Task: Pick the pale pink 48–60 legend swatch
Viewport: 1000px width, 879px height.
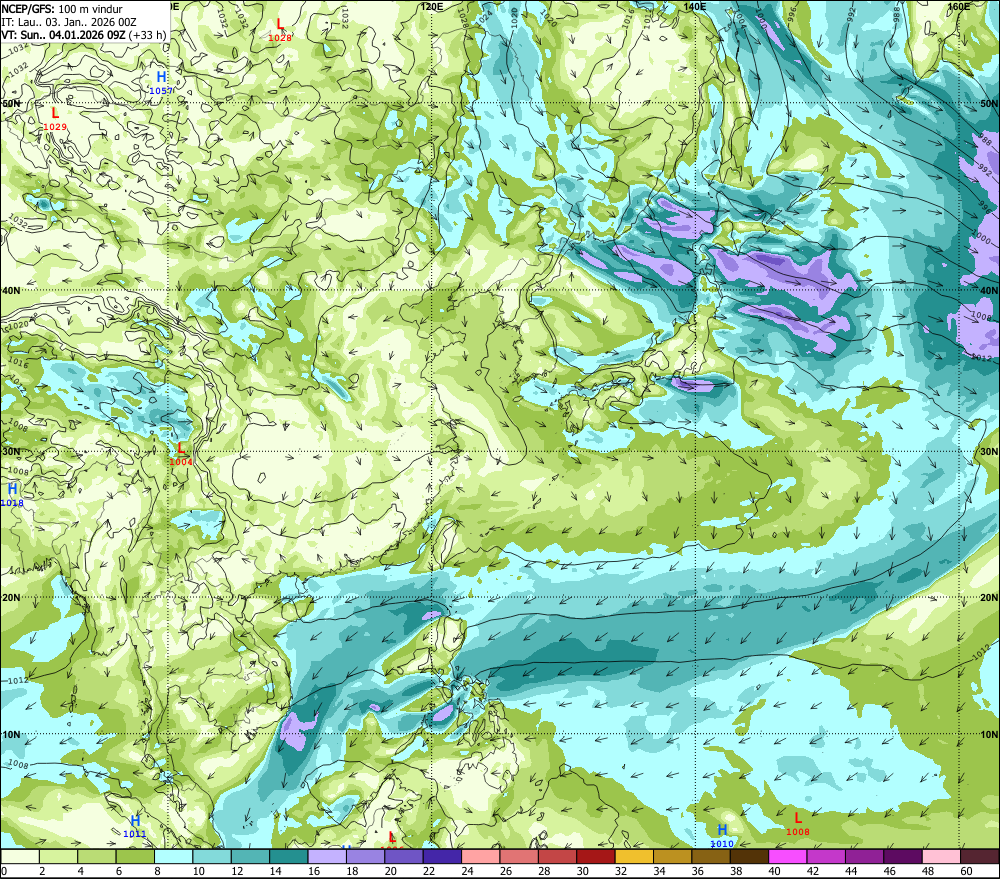Action: coord(941,856)
